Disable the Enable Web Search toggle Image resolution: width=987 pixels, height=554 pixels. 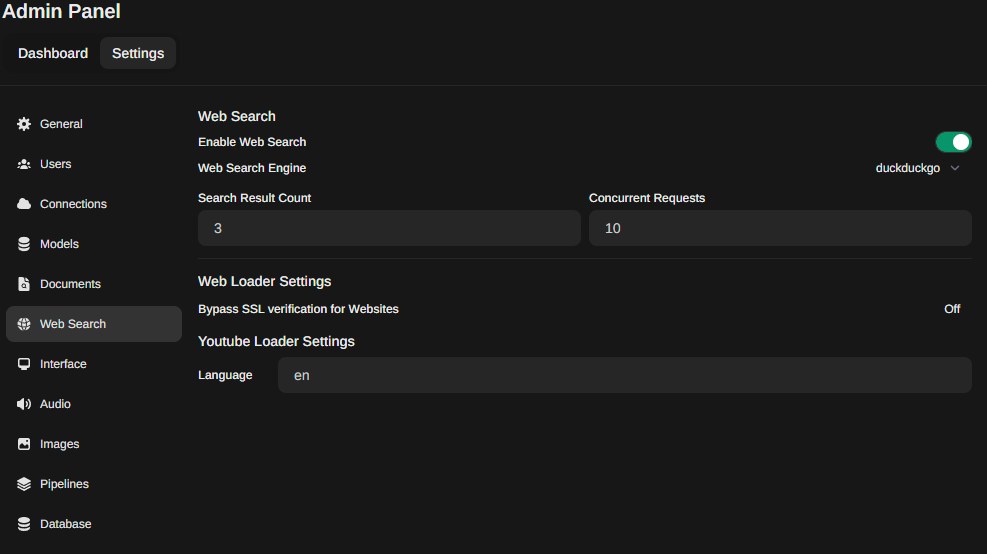tap(953, 142)
